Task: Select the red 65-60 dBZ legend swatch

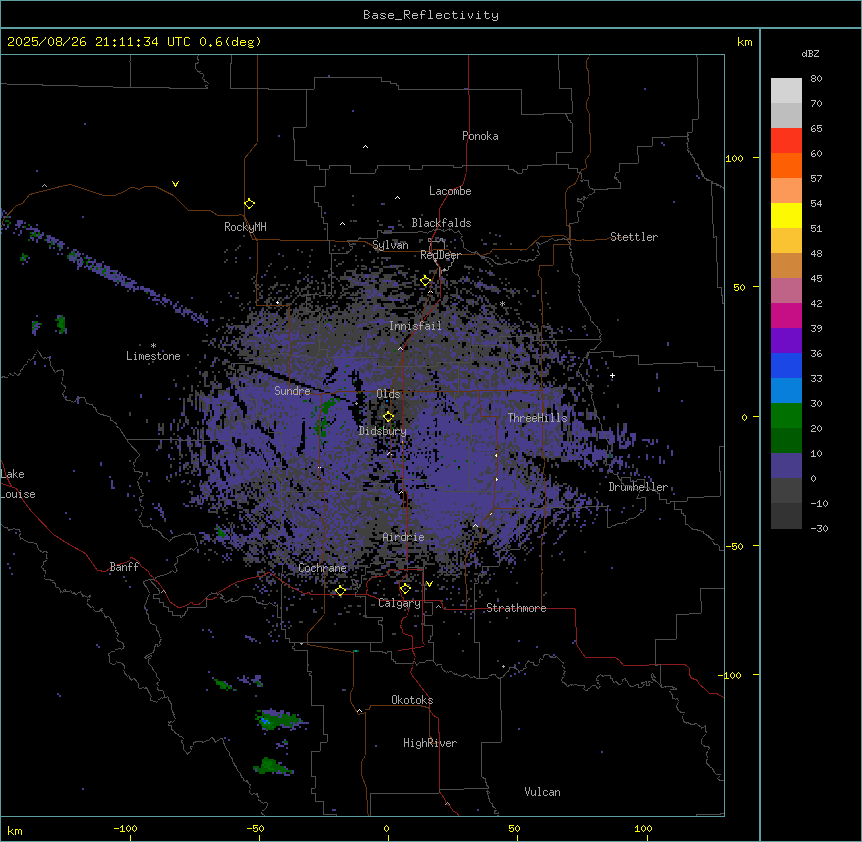Action: (786, 140)
